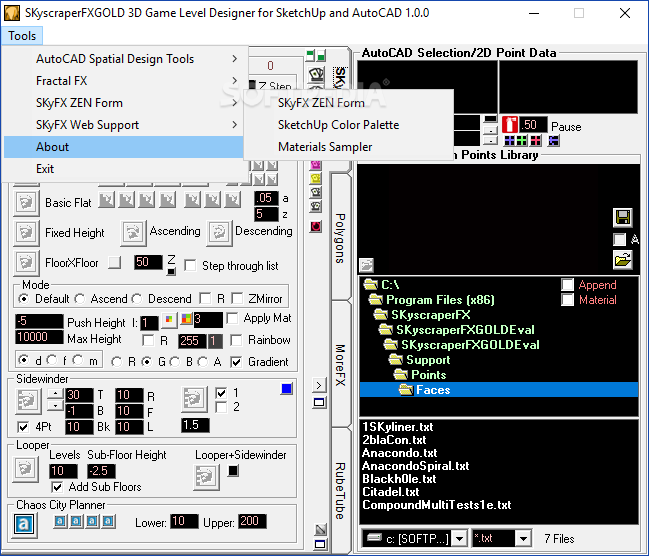649x556 pixels.
Task: Select SketchUp Color Palette in submenu
Action: coord(349,125)
